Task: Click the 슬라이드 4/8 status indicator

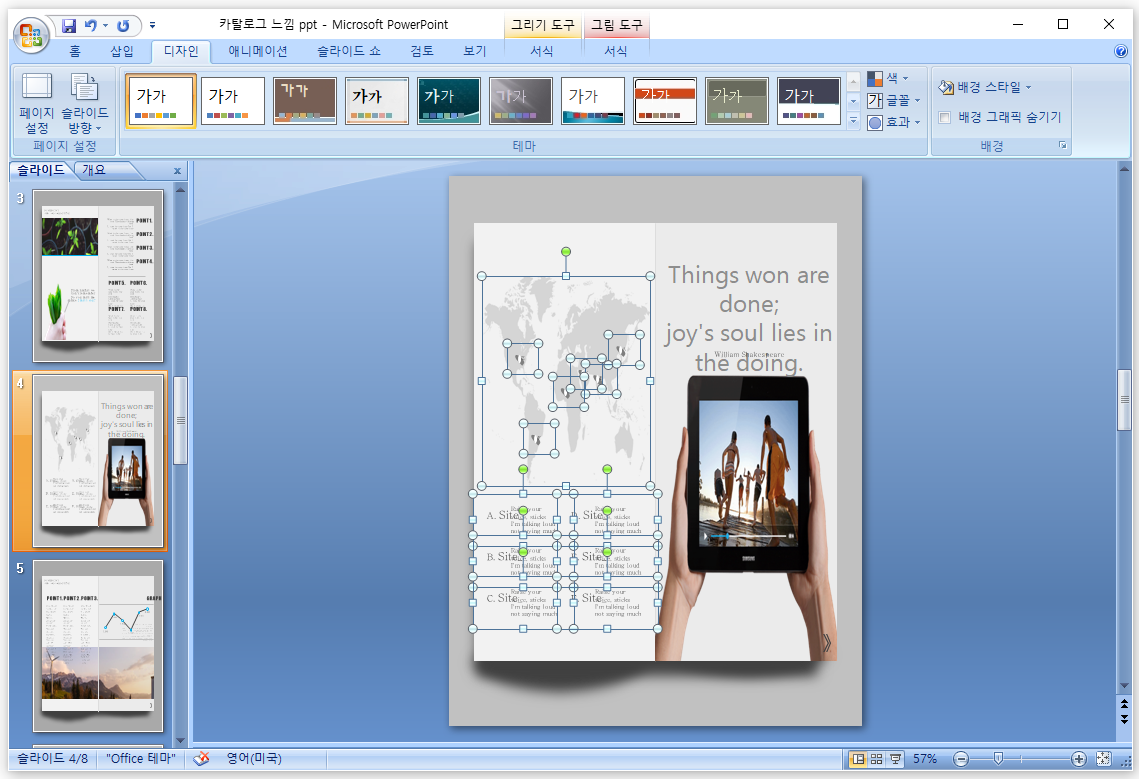Action: (52, 759)
